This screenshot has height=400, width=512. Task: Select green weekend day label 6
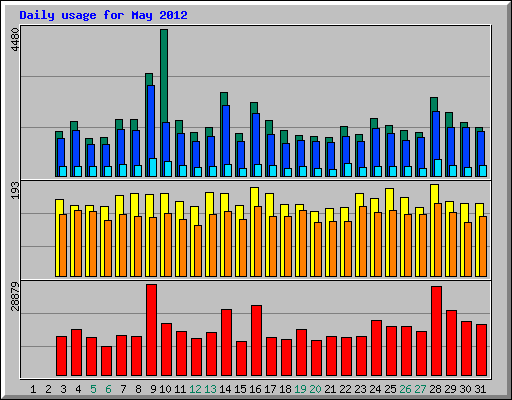tap(108, 389)
